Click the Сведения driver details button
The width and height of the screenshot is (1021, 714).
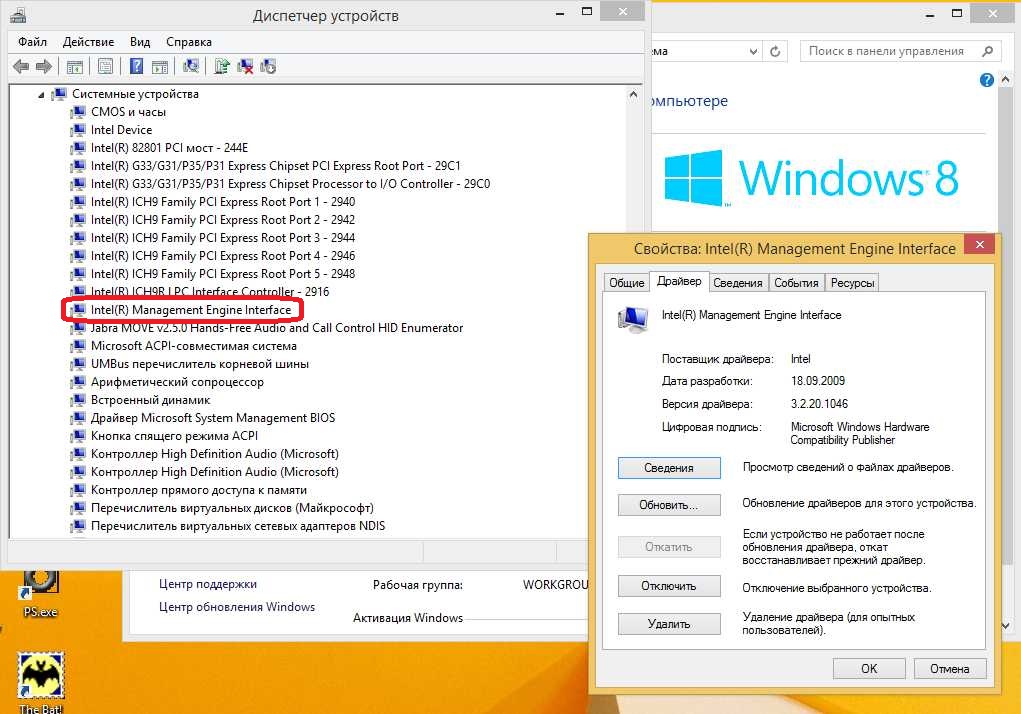[669, 468]
